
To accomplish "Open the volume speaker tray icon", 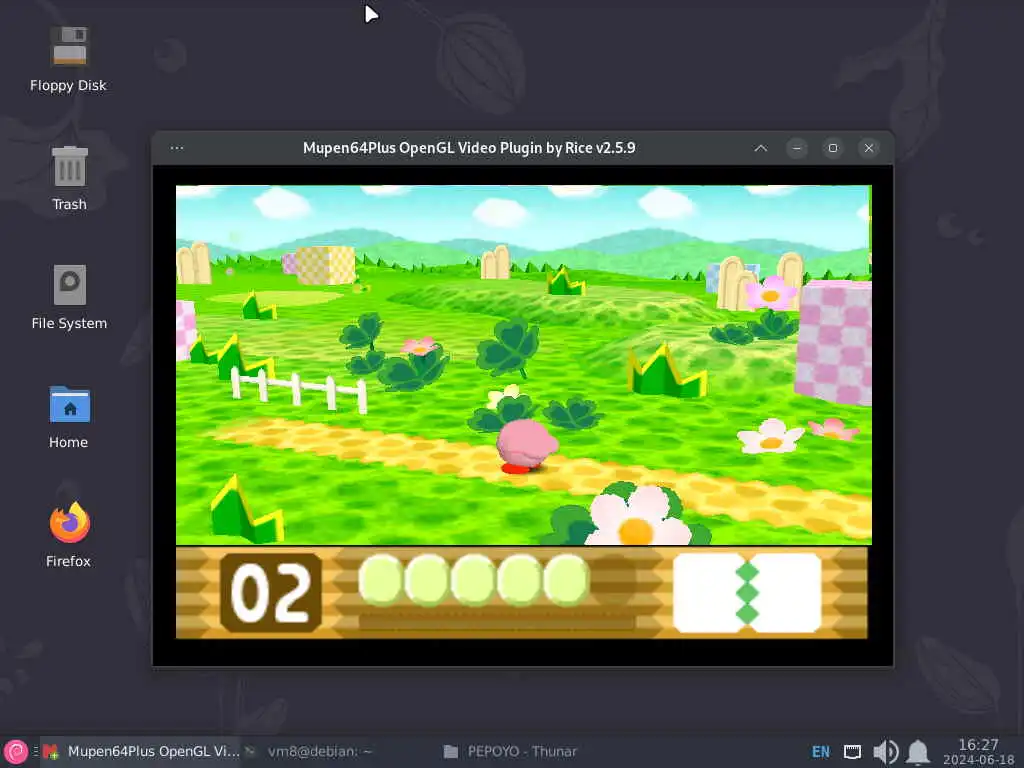I will (x=886, y=752).
